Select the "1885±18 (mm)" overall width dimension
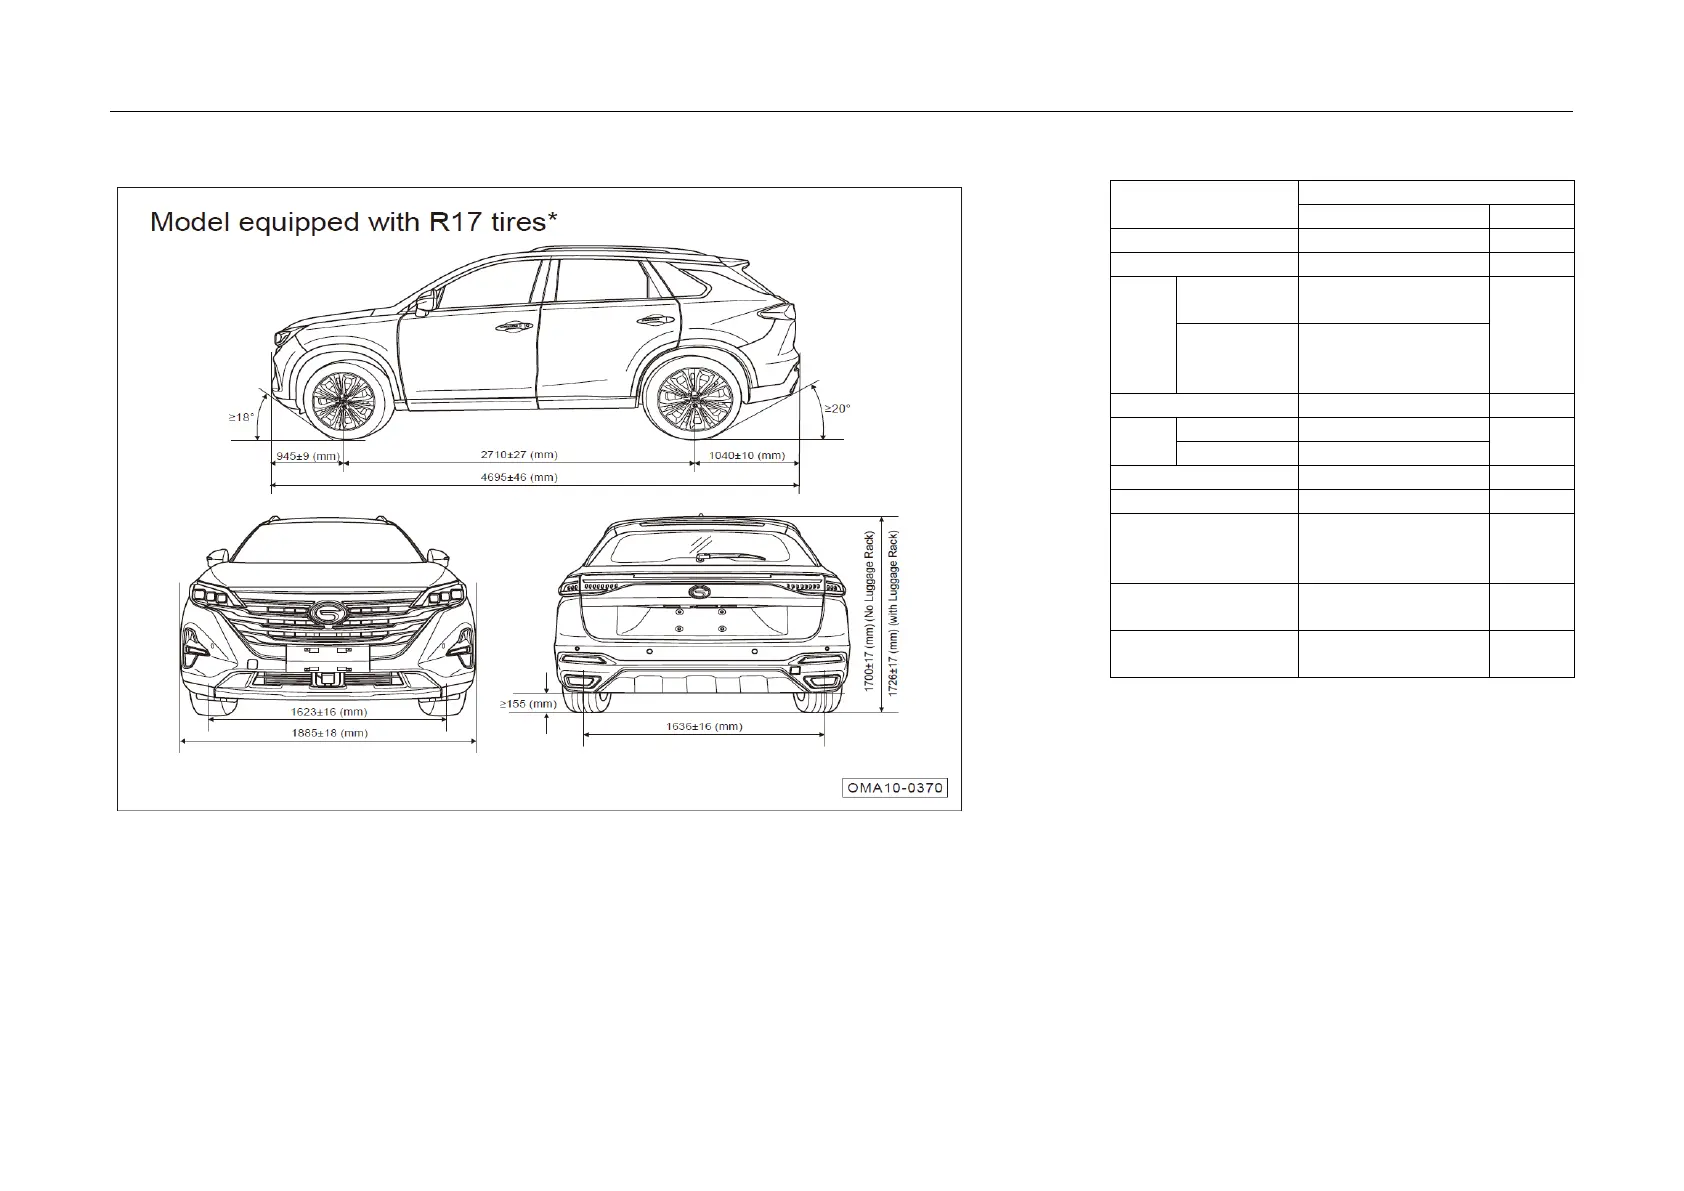This screenshot has height=1191, width=1684. coord(329,733)
